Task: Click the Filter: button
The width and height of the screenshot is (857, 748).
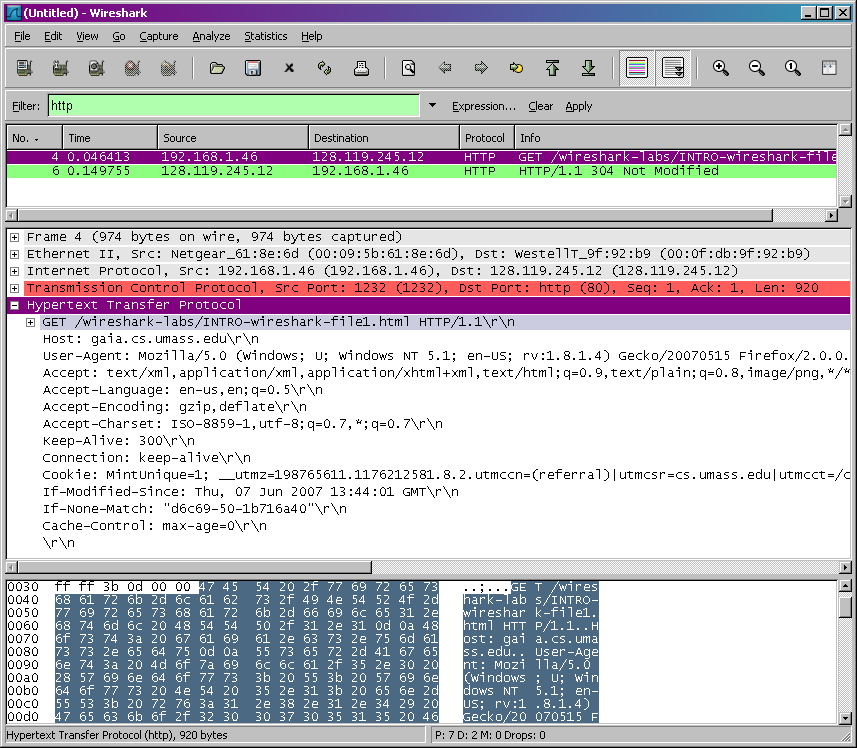Action: (x=26, y=106)
